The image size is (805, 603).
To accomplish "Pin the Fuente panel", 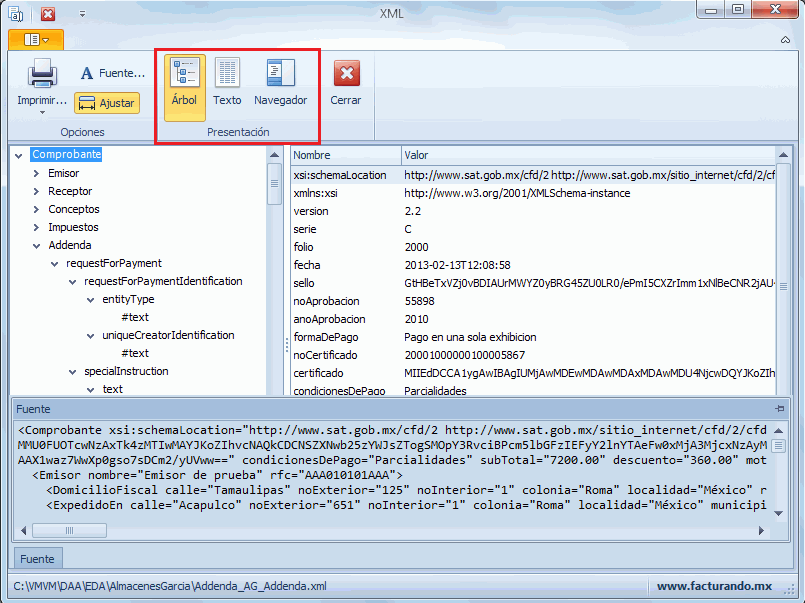I will coord(779,409).
